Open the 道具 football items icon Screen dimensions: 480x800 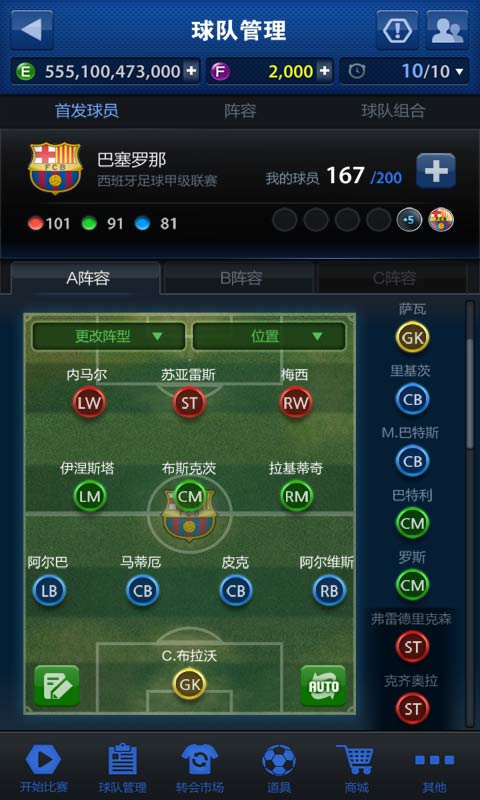(x=279, y=768)
